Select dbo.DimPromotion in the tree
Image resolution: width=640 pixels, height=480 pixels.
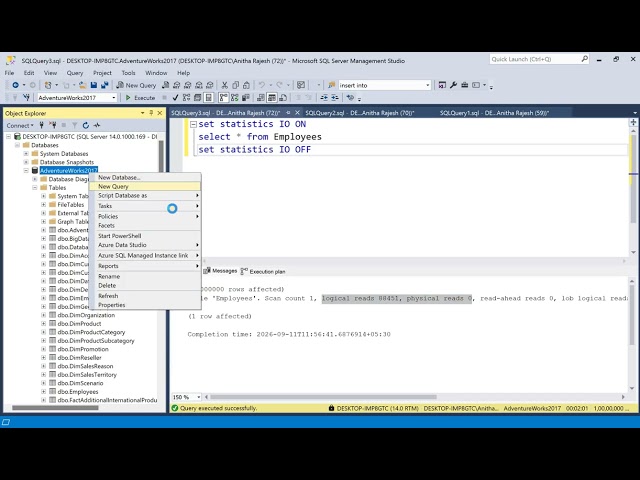point(83,349)
